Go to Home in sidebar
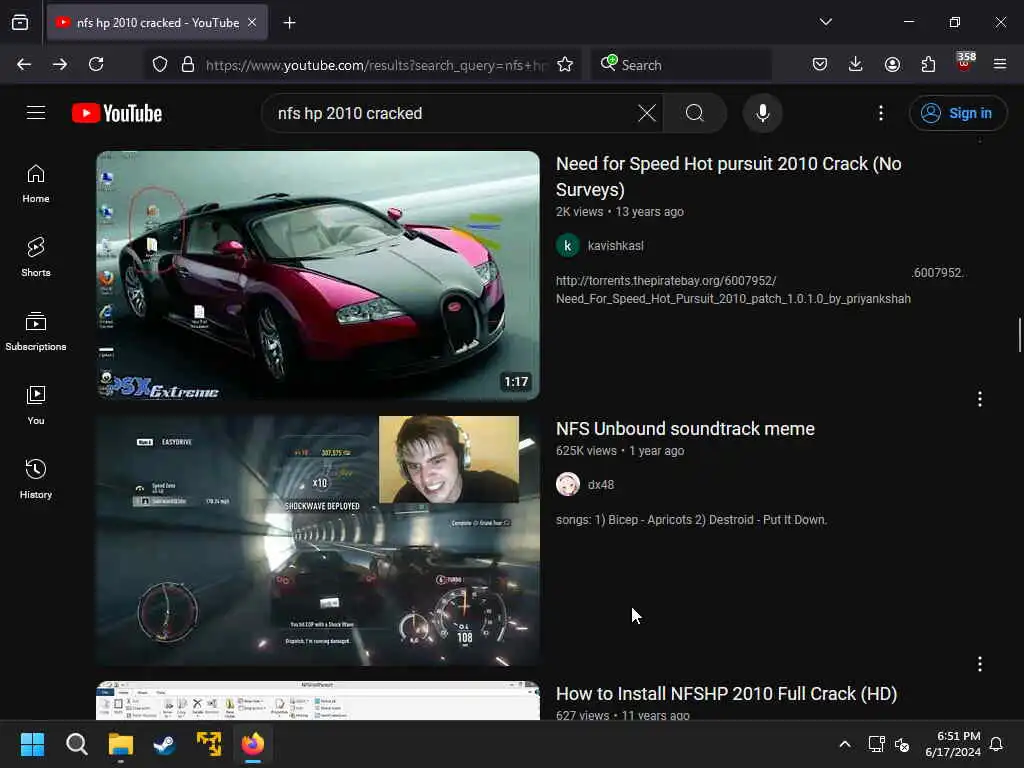Screen dimensions: 1024x768 click(x=36, y=184)
